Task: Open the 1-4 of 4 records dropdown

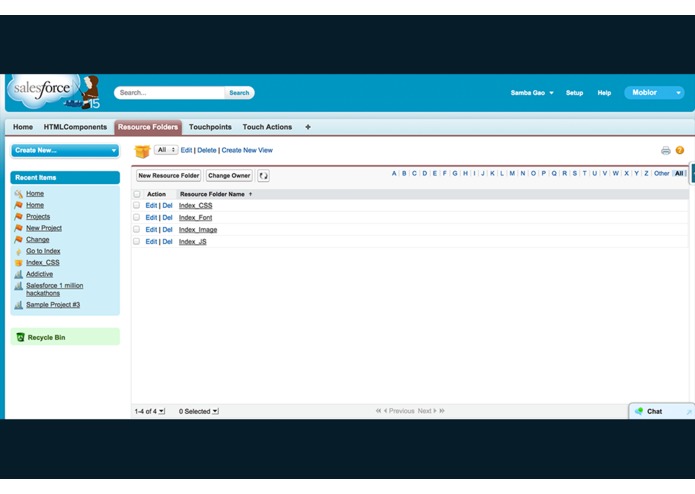Action: pos(150,412)
